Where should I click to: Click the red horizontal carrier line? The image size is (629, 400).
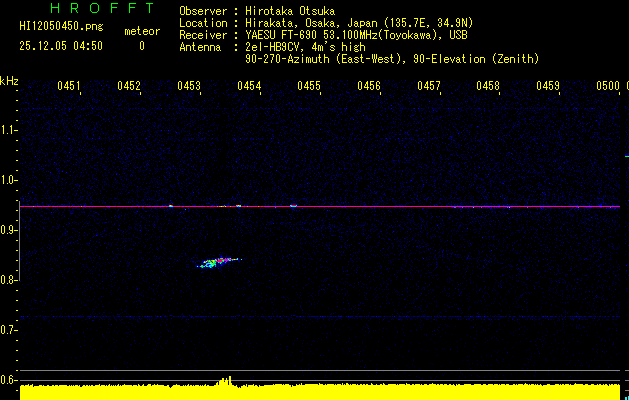tap(400, 207)
